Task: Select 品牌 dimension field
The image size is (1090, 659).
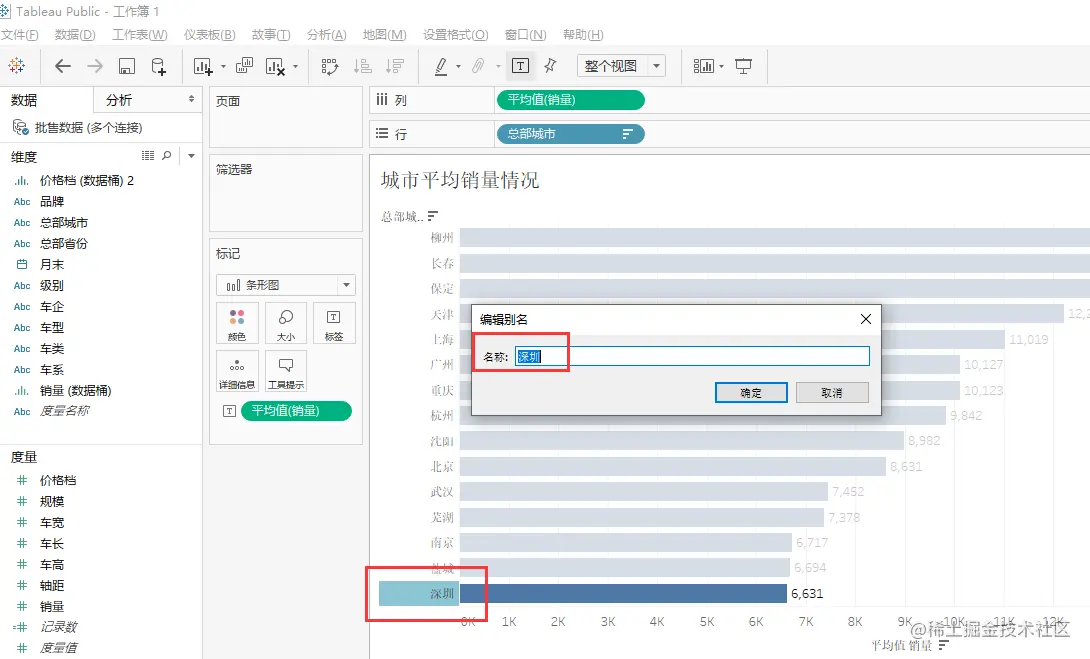Action: click(52, 202)
